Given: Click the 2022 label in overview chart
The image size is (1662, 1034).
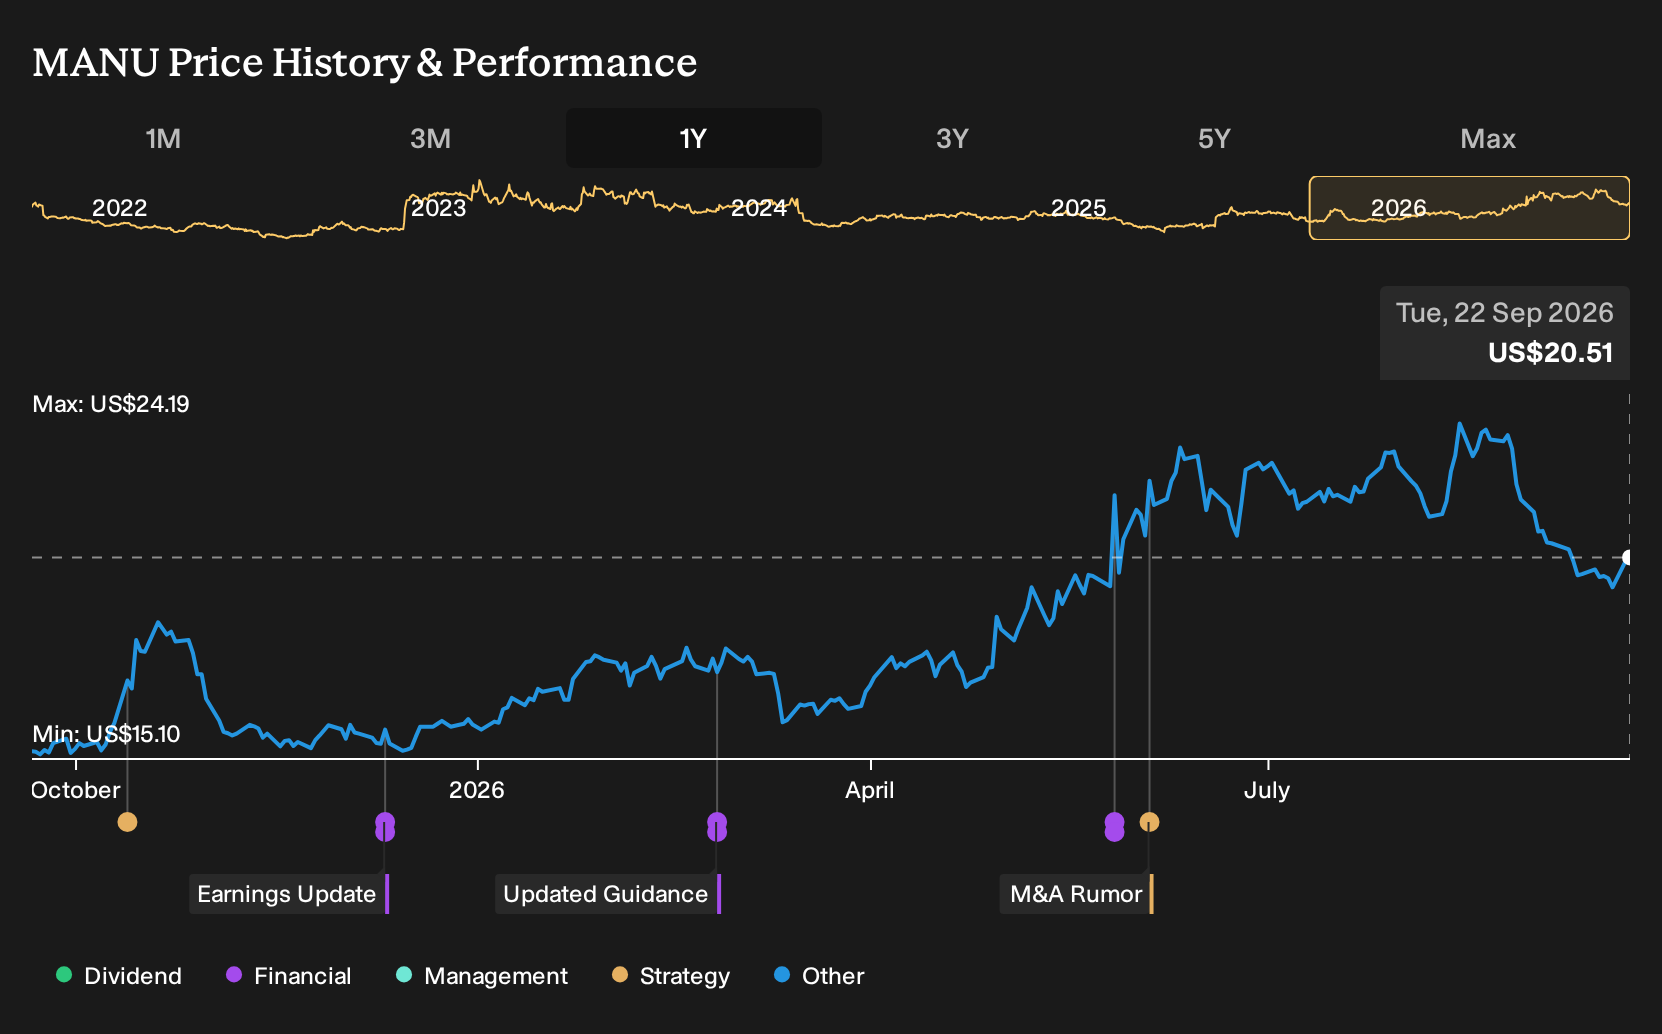Looking at the screenshot, I should 120,208.
